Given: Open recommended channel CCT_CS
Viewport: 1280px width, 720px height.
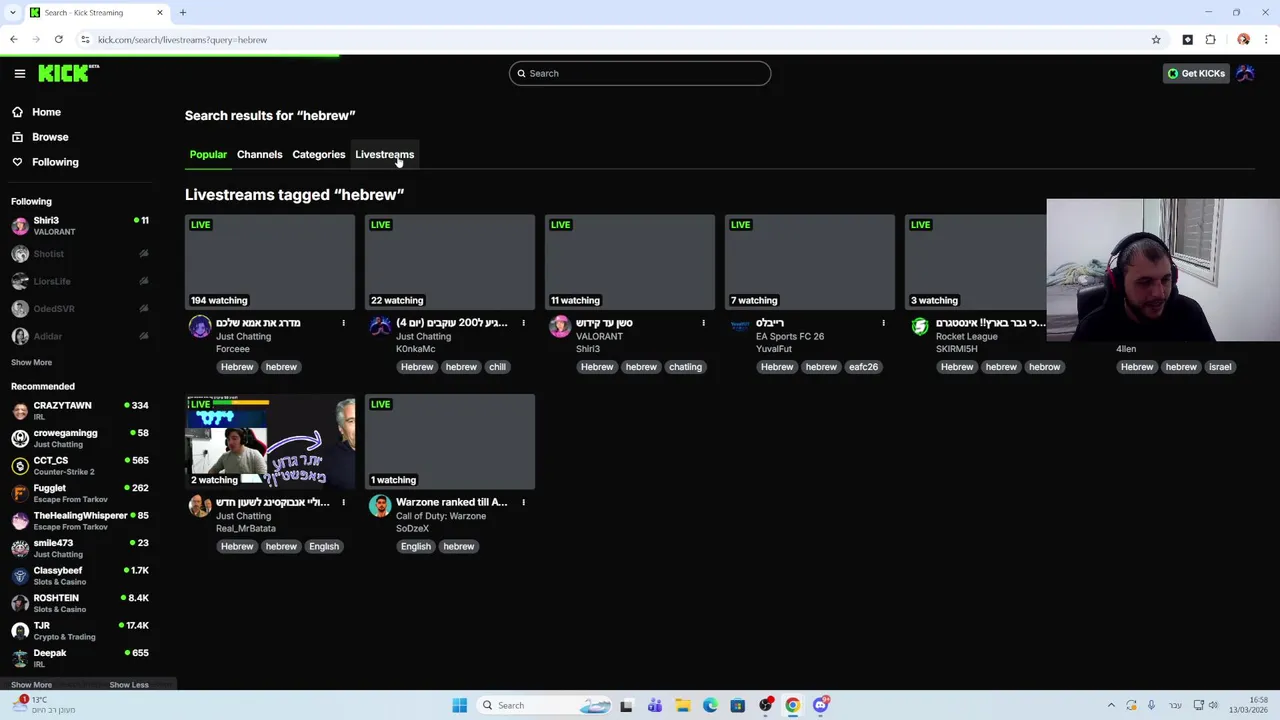Looking at the screenshot, I should [x=80, y=465].
